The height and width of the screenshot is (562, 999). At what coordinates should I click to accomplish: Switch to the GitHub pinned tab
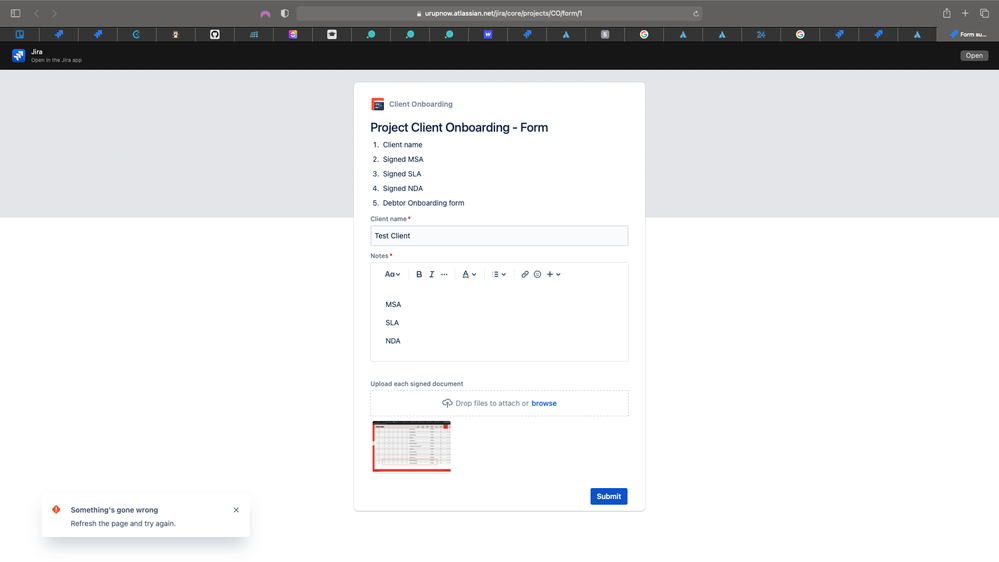[215, 34]
